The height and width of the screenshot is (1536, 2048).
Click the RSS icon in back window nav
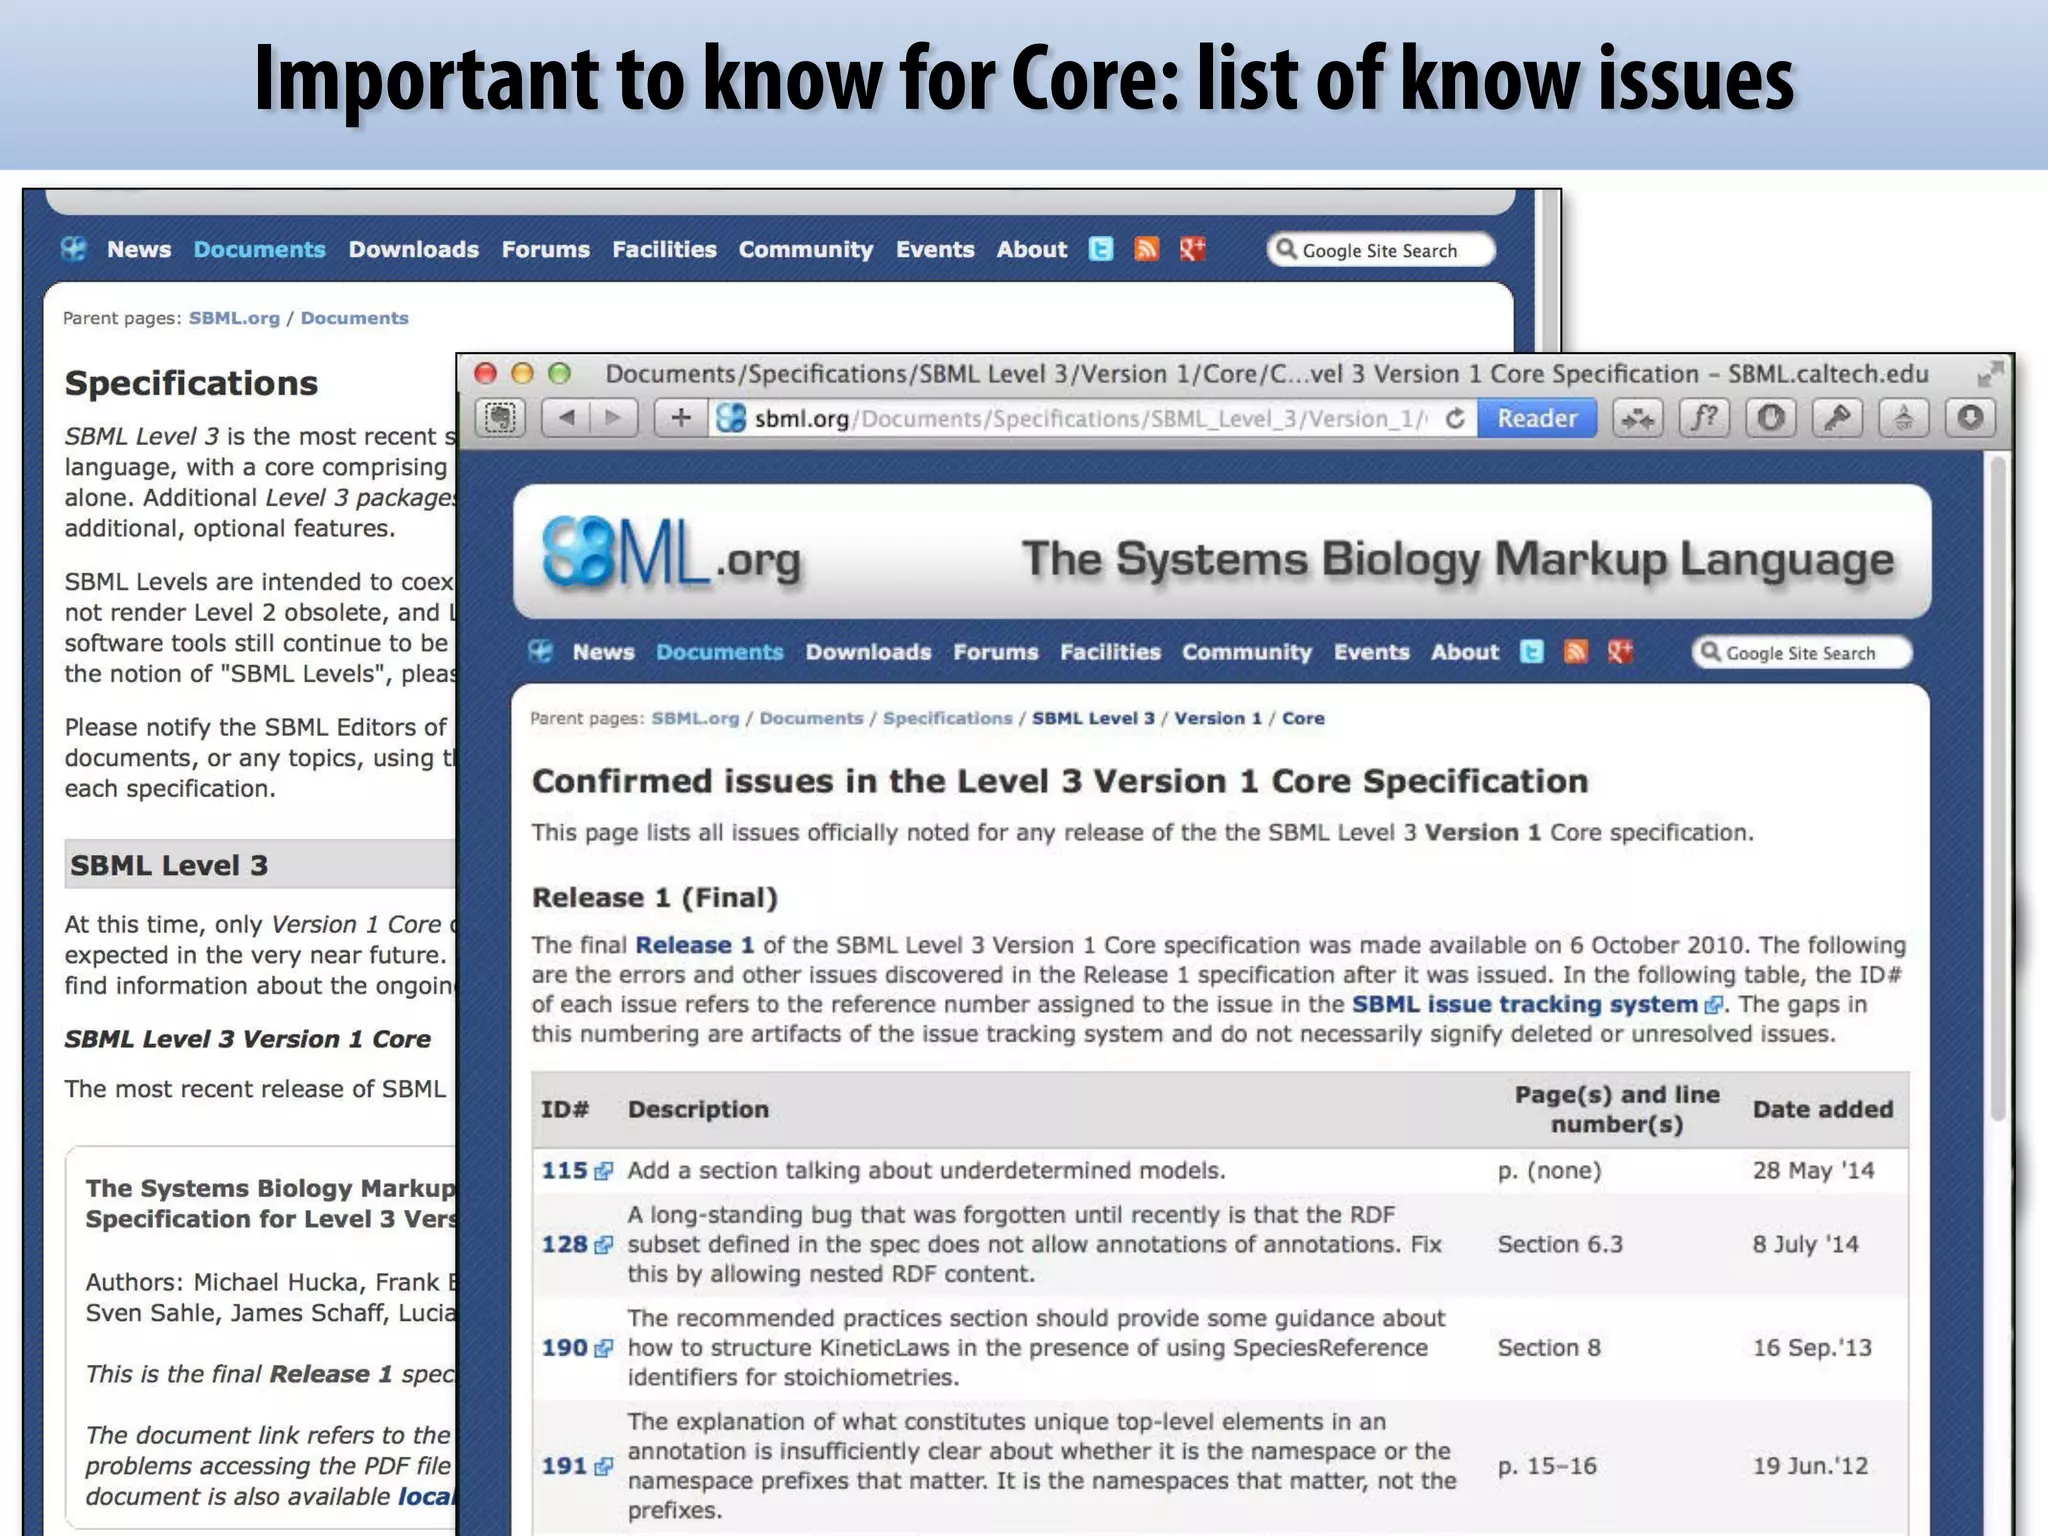(x=1146, y=249)
